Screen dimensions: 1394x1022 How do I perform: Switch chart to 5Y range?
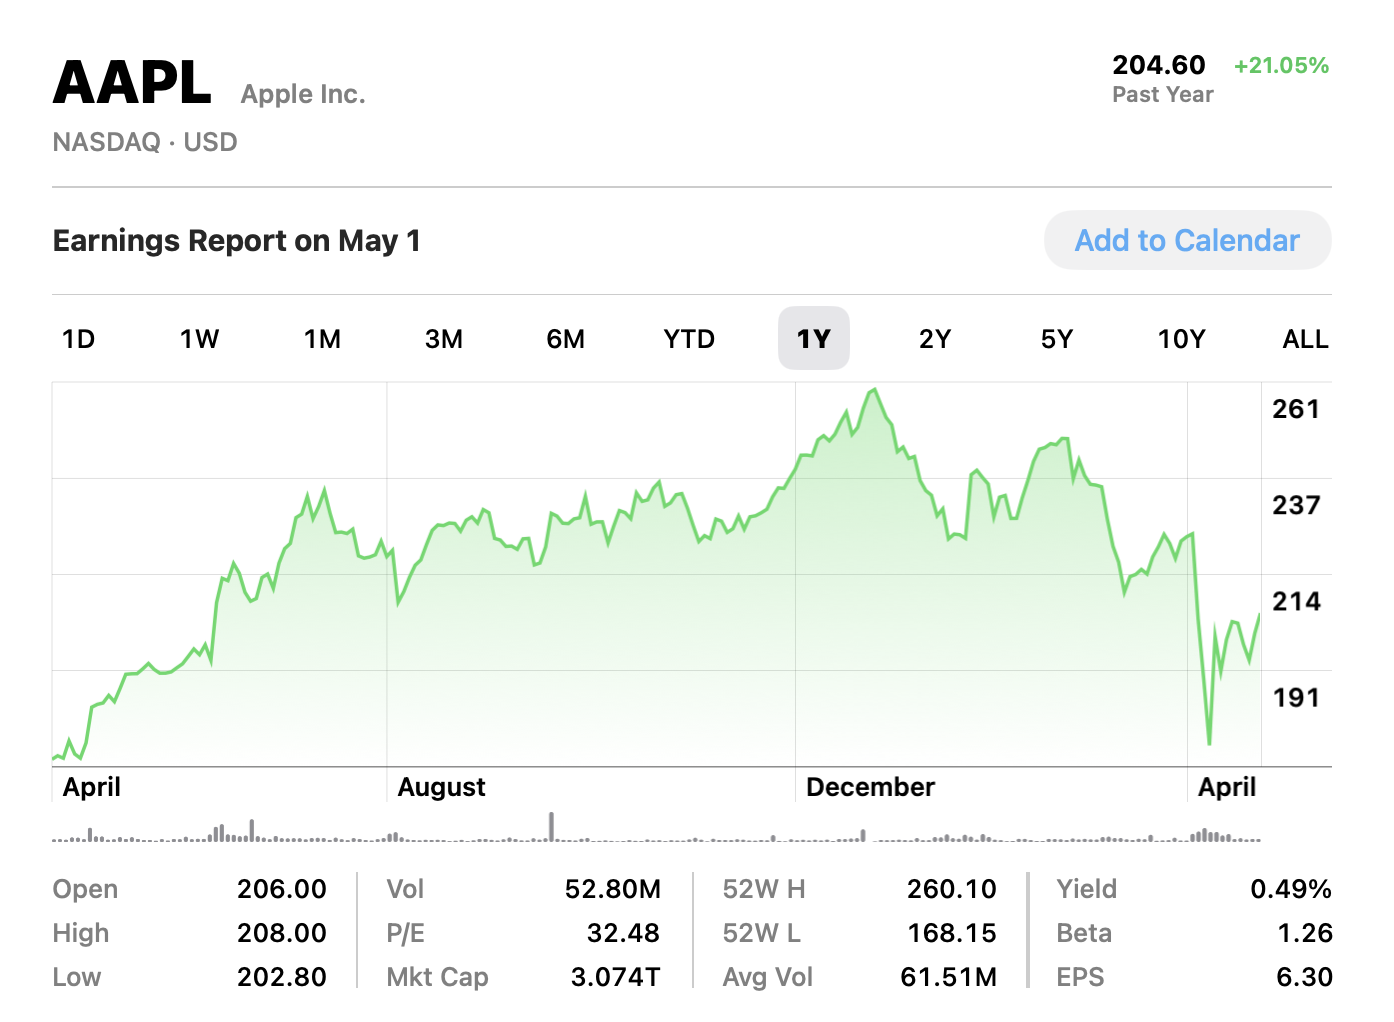coord(1057,339)
